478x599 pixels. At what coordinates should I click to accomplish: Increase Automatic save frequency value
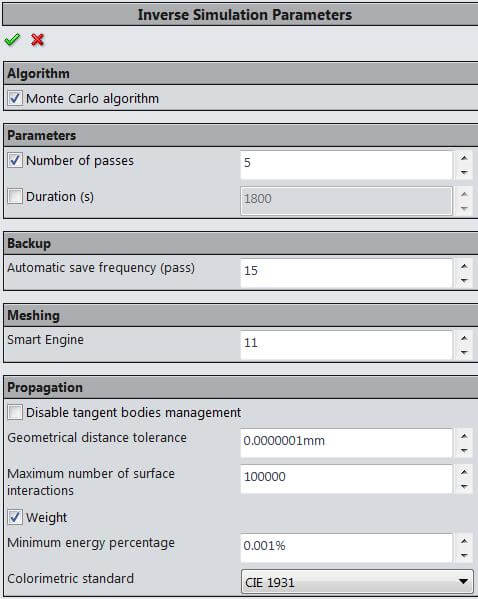464,266
